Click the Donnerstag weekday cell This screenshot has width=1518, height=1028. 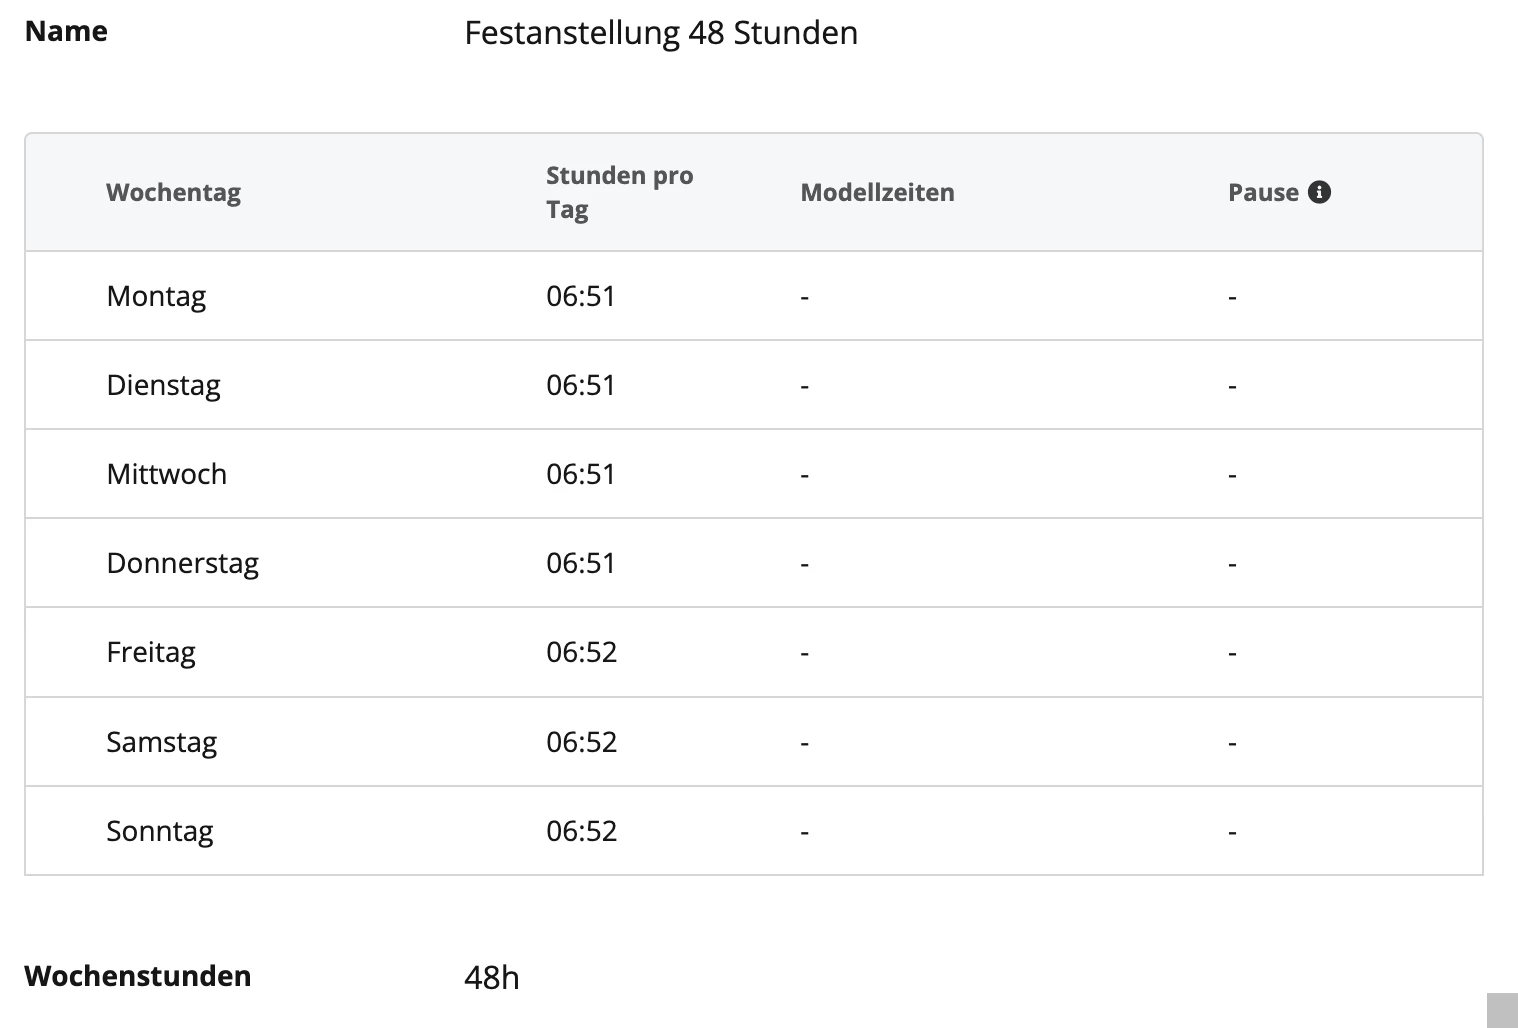point(182,563)
